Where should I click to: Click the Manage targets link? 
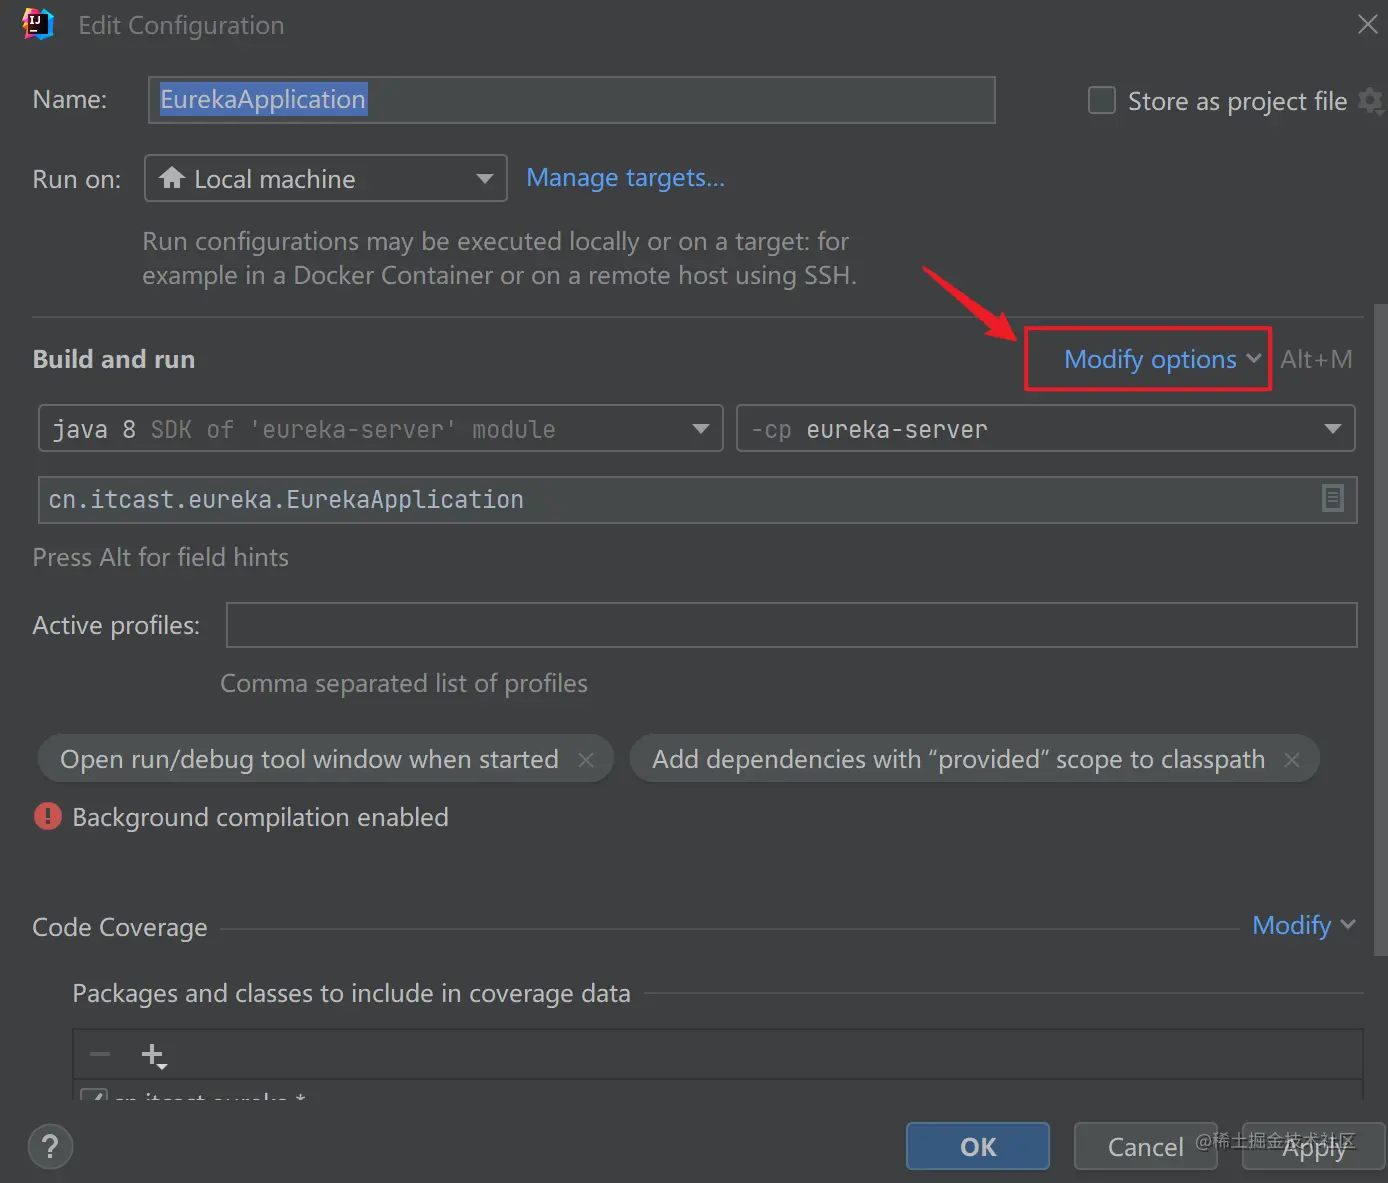pyautogui.click(x=625, y=178)
